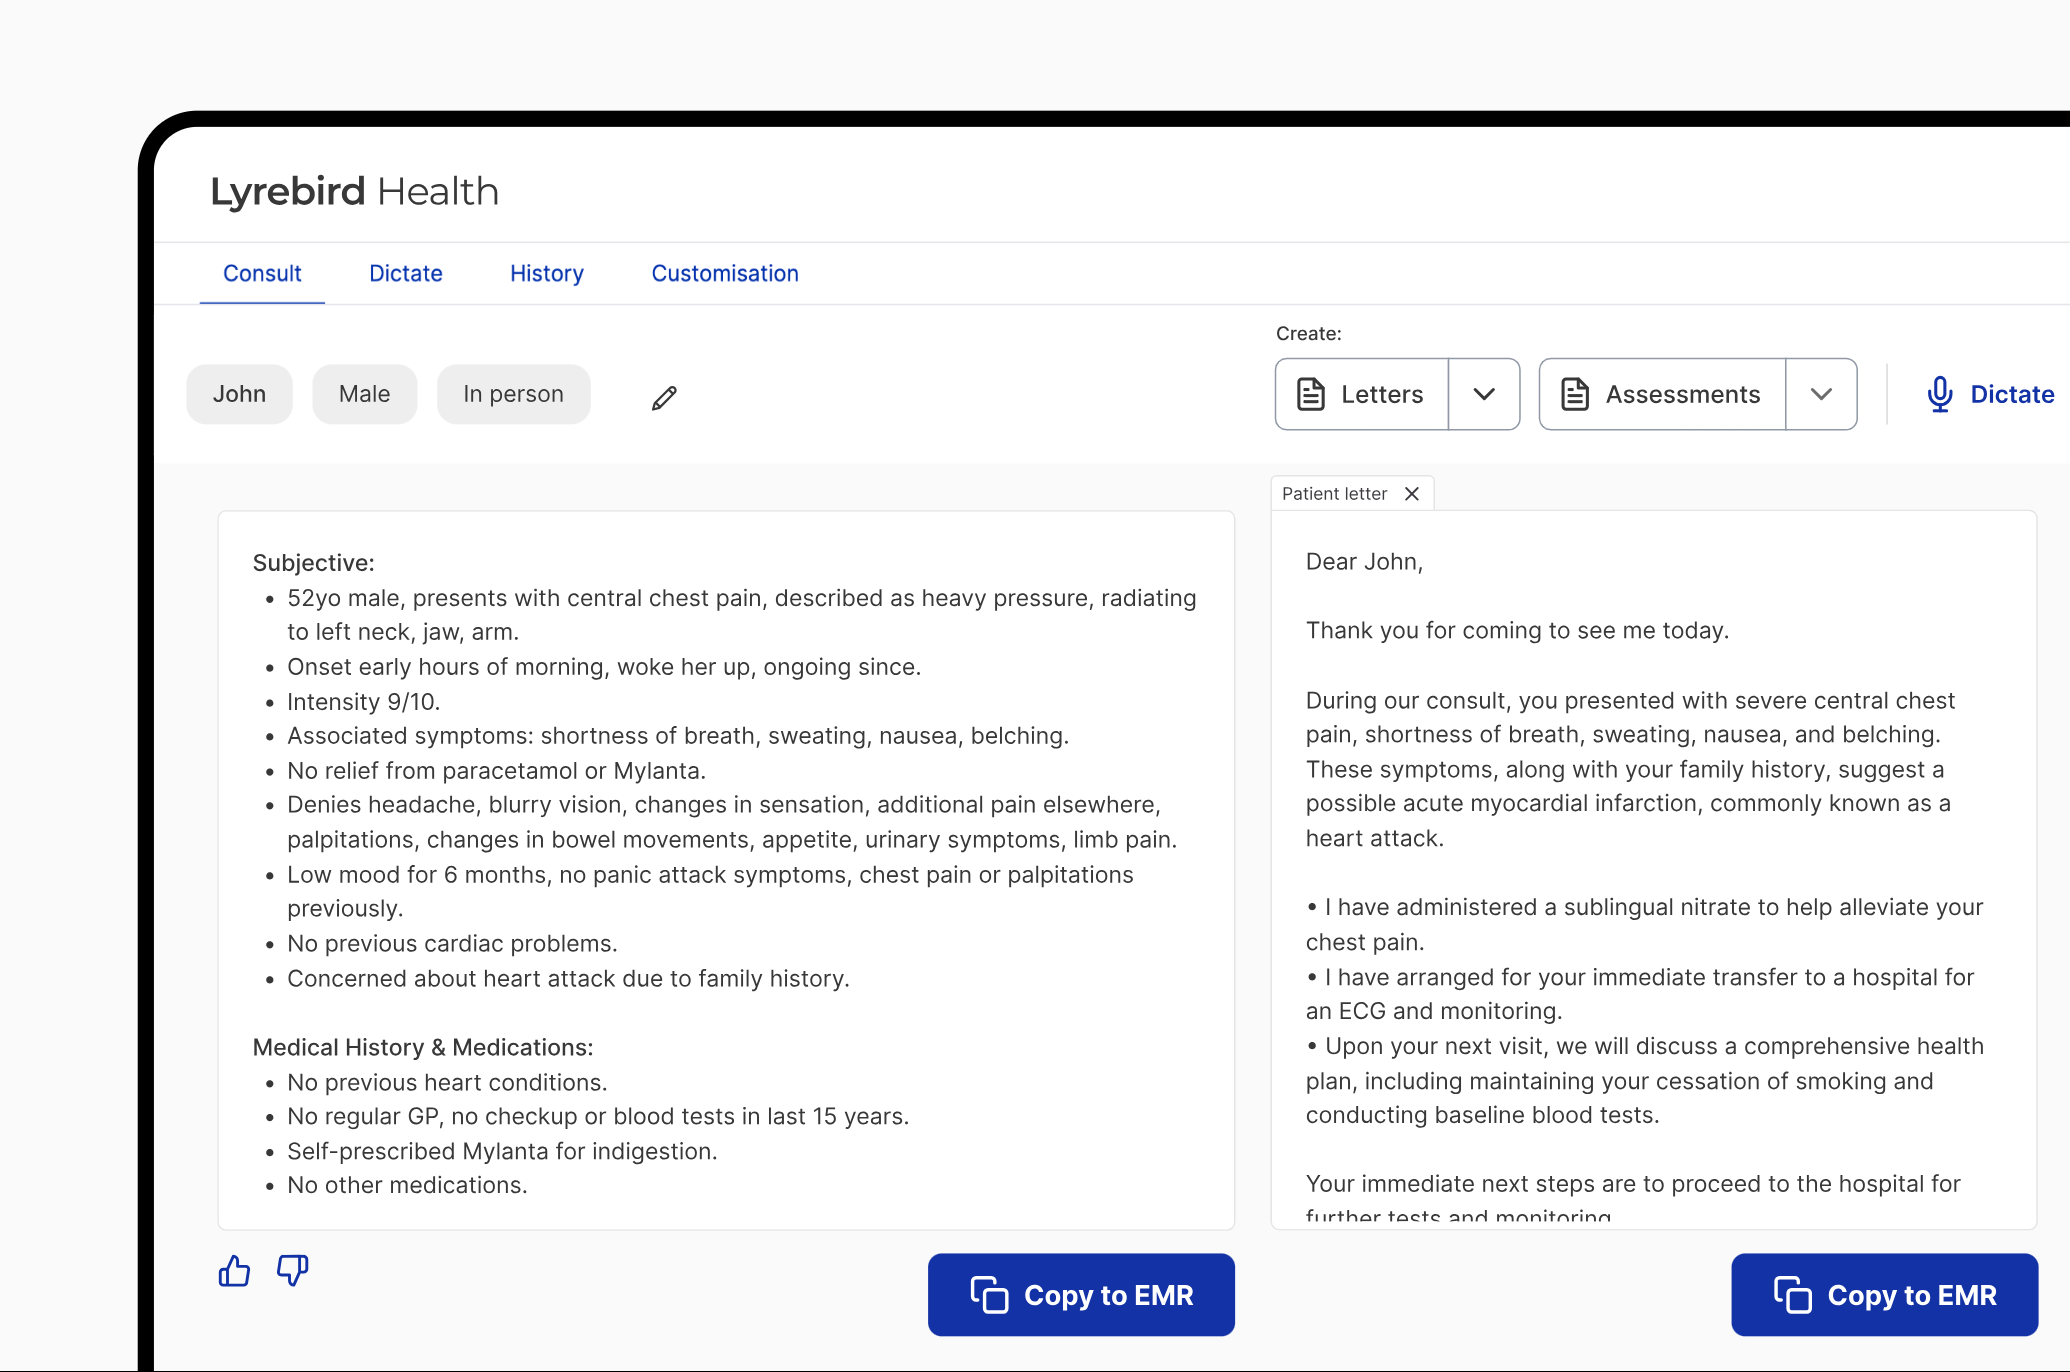Click 'No relief from paracetamol or Mylanta.' line
Viewport: 2070px width, 1372px height.
(x=496, y=770)
